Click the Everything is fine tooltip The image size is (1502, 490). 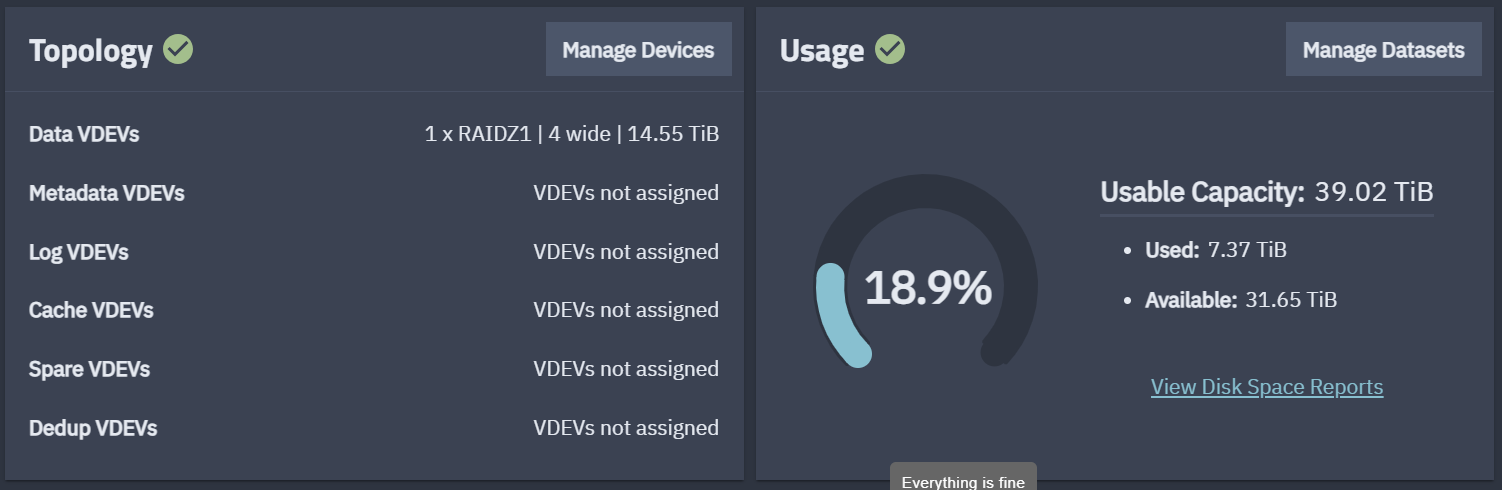(963, 481)
